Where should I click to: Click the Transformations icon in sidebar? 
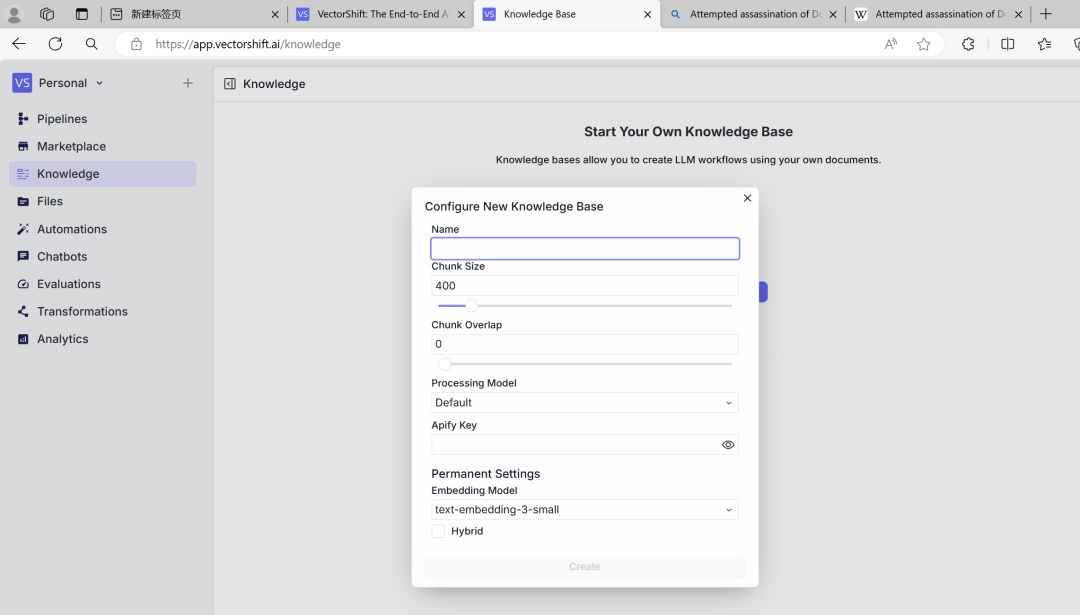pyautogui.click(x=23, y=311)
